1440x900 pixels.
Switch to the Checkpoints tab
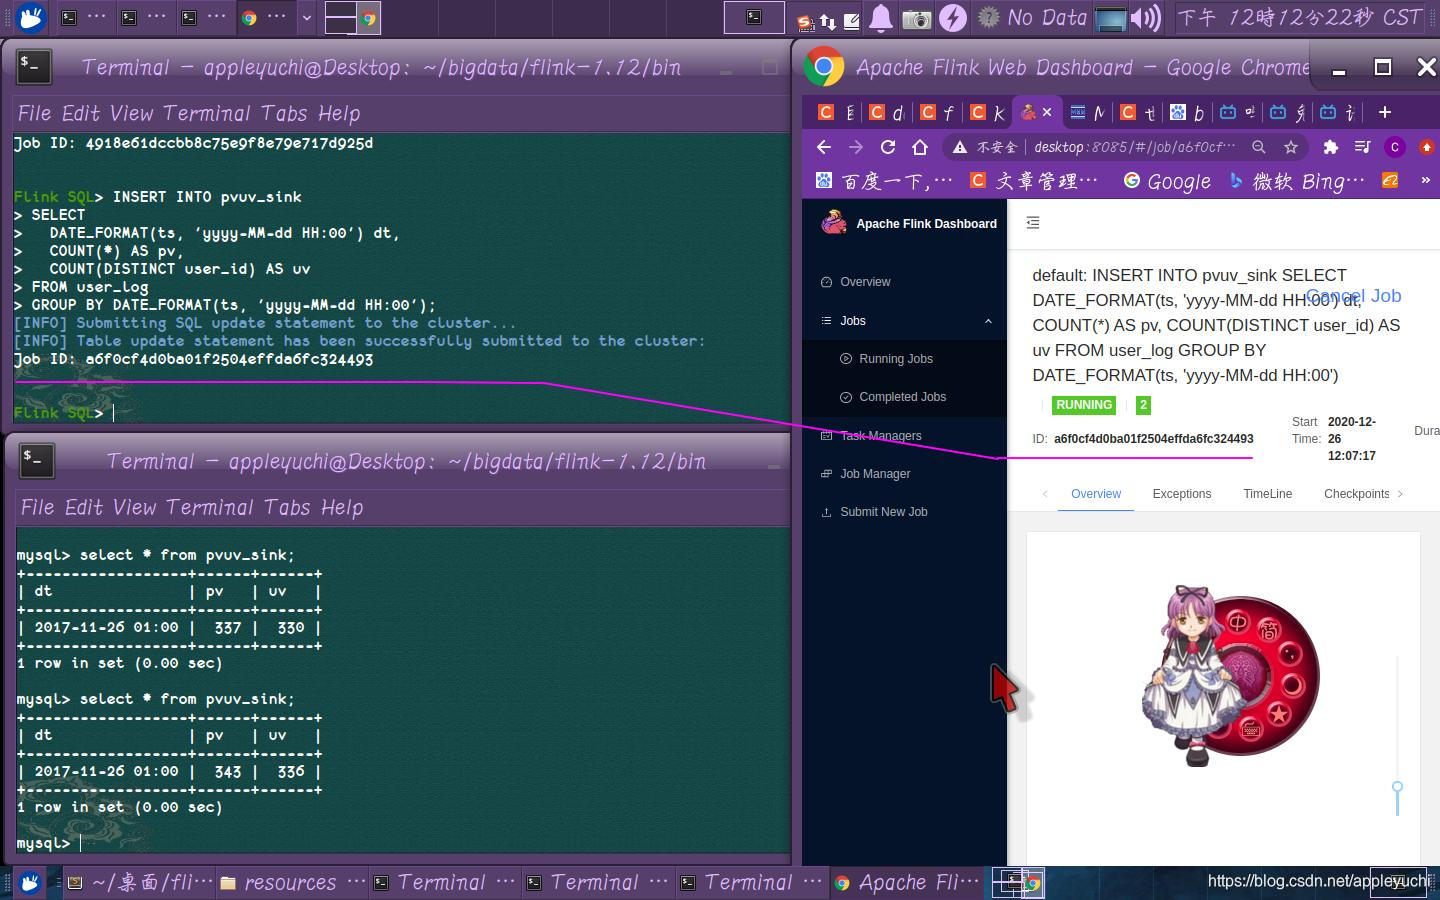[x=1357, y=493]
